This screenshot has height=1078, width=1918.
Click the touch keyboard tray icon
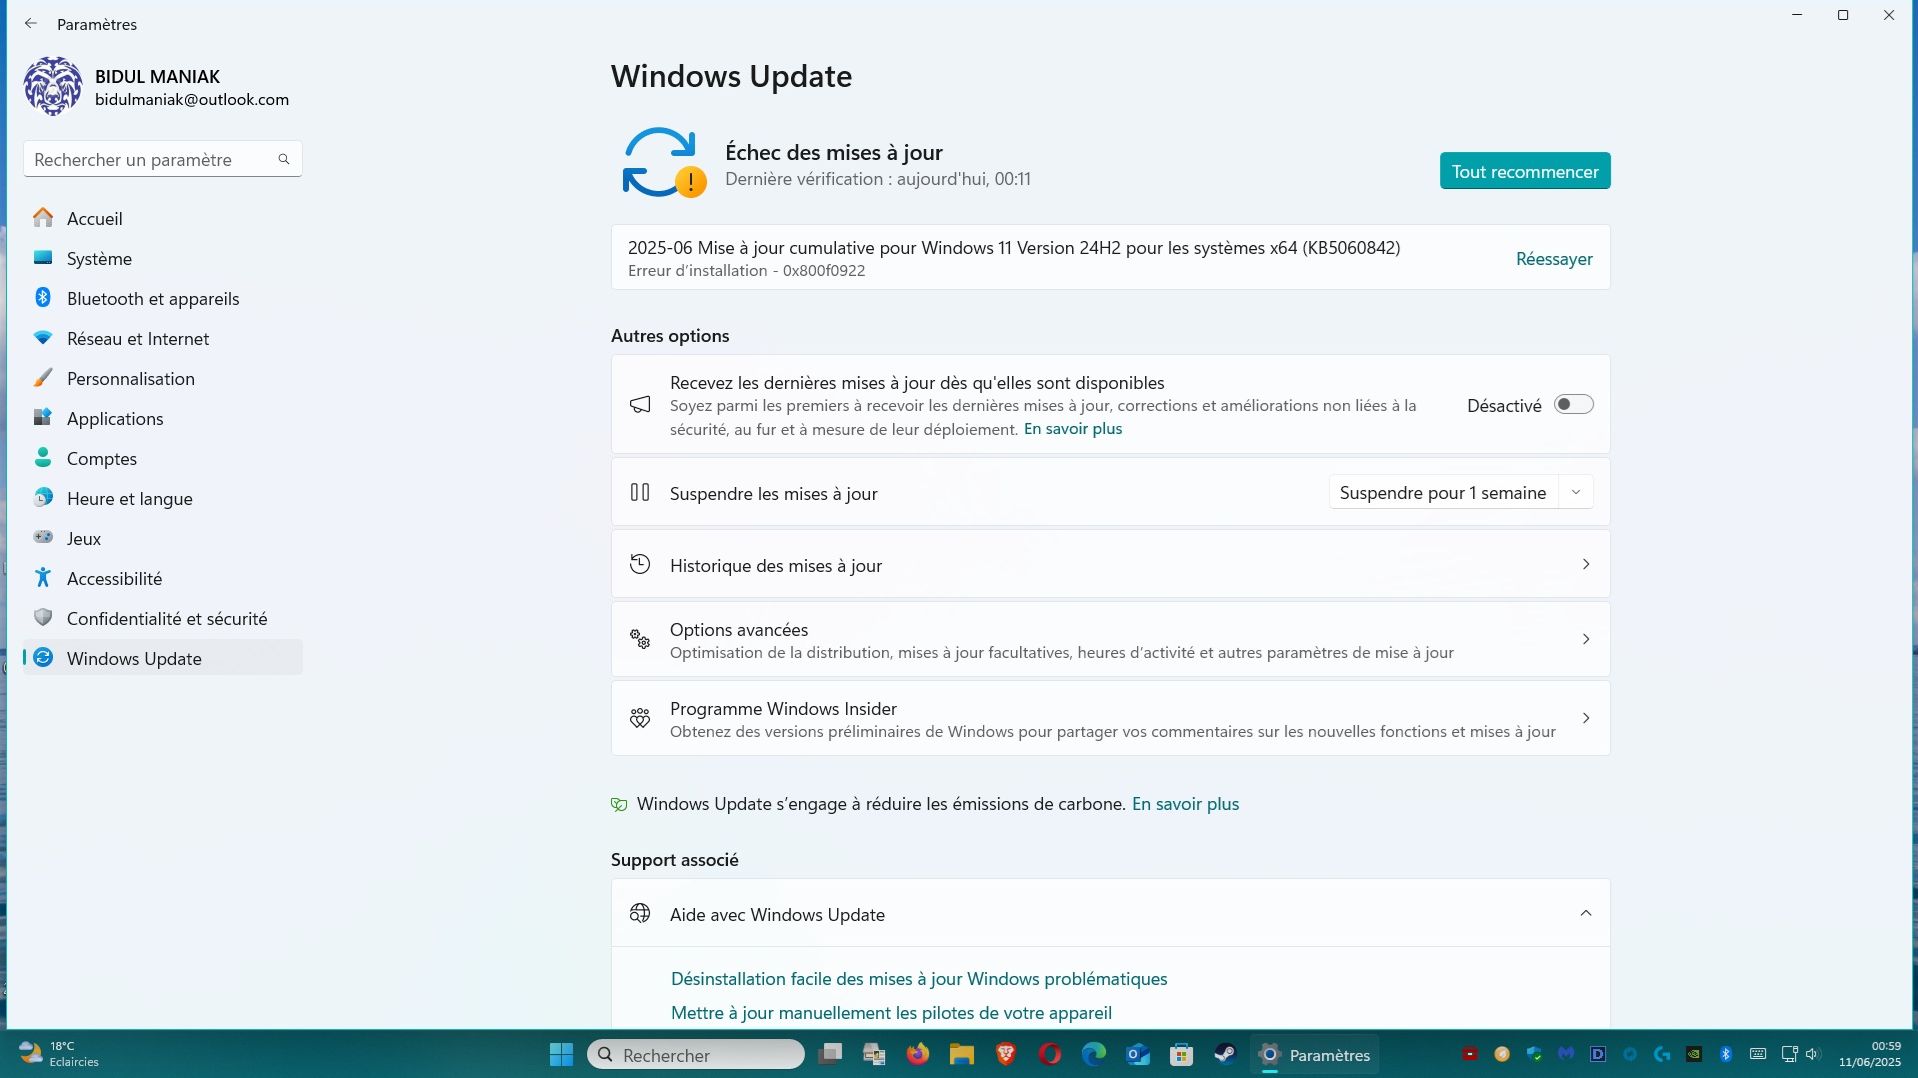click(x=1758, y=1054)
